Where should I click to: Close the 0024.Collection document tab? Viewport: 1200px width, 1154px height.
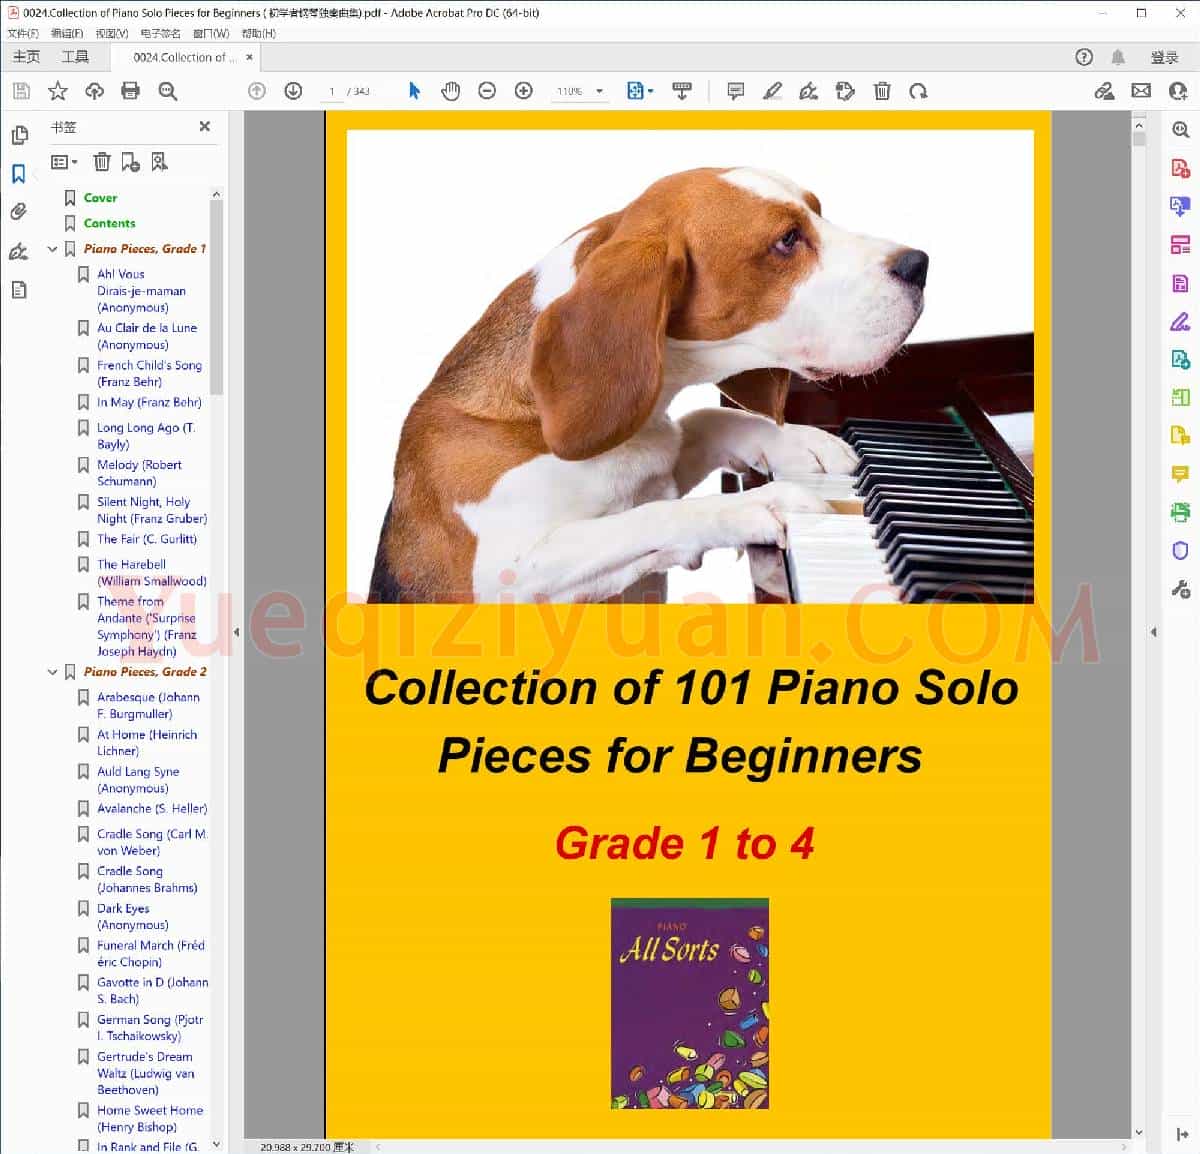(250, 57)
